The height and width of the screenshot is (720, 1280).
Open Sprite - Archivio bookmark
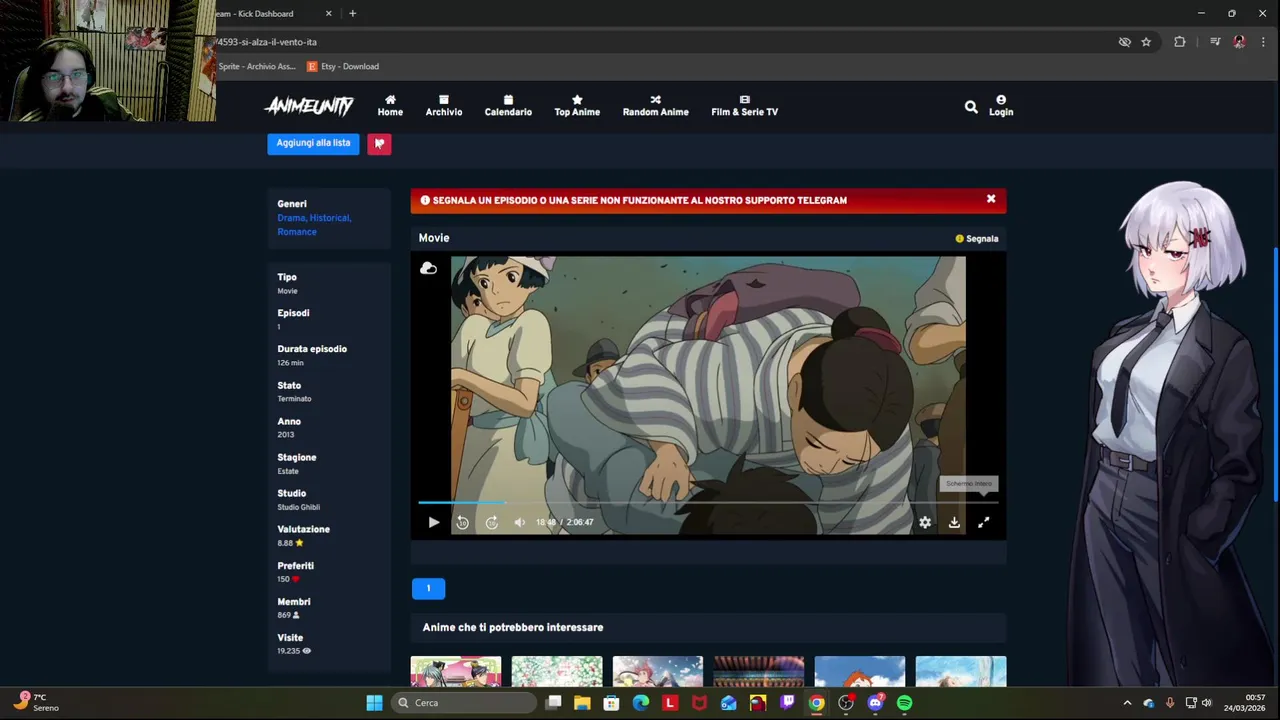[x=256, y=66]
